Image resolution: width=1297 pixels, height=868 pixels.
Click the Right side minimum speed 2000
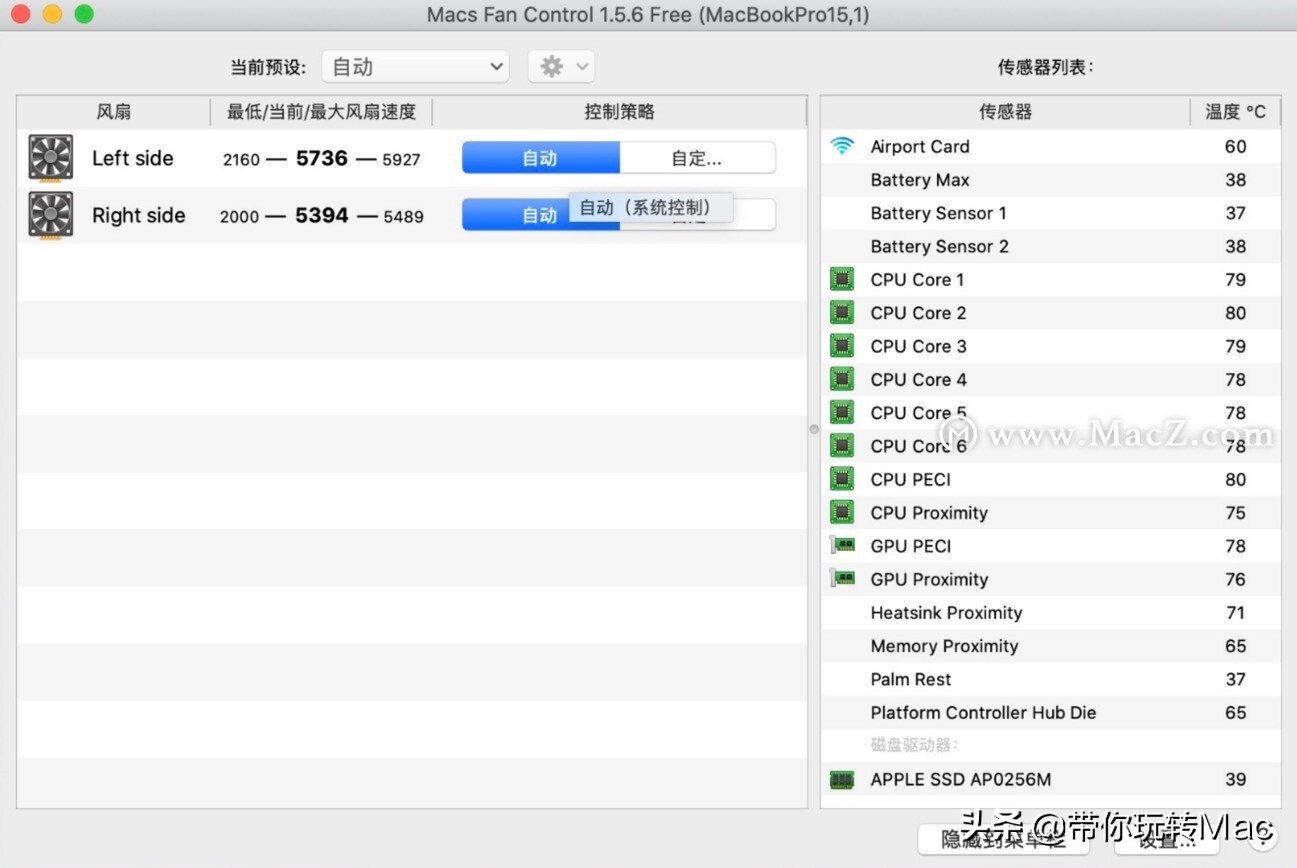coord(239,217)
